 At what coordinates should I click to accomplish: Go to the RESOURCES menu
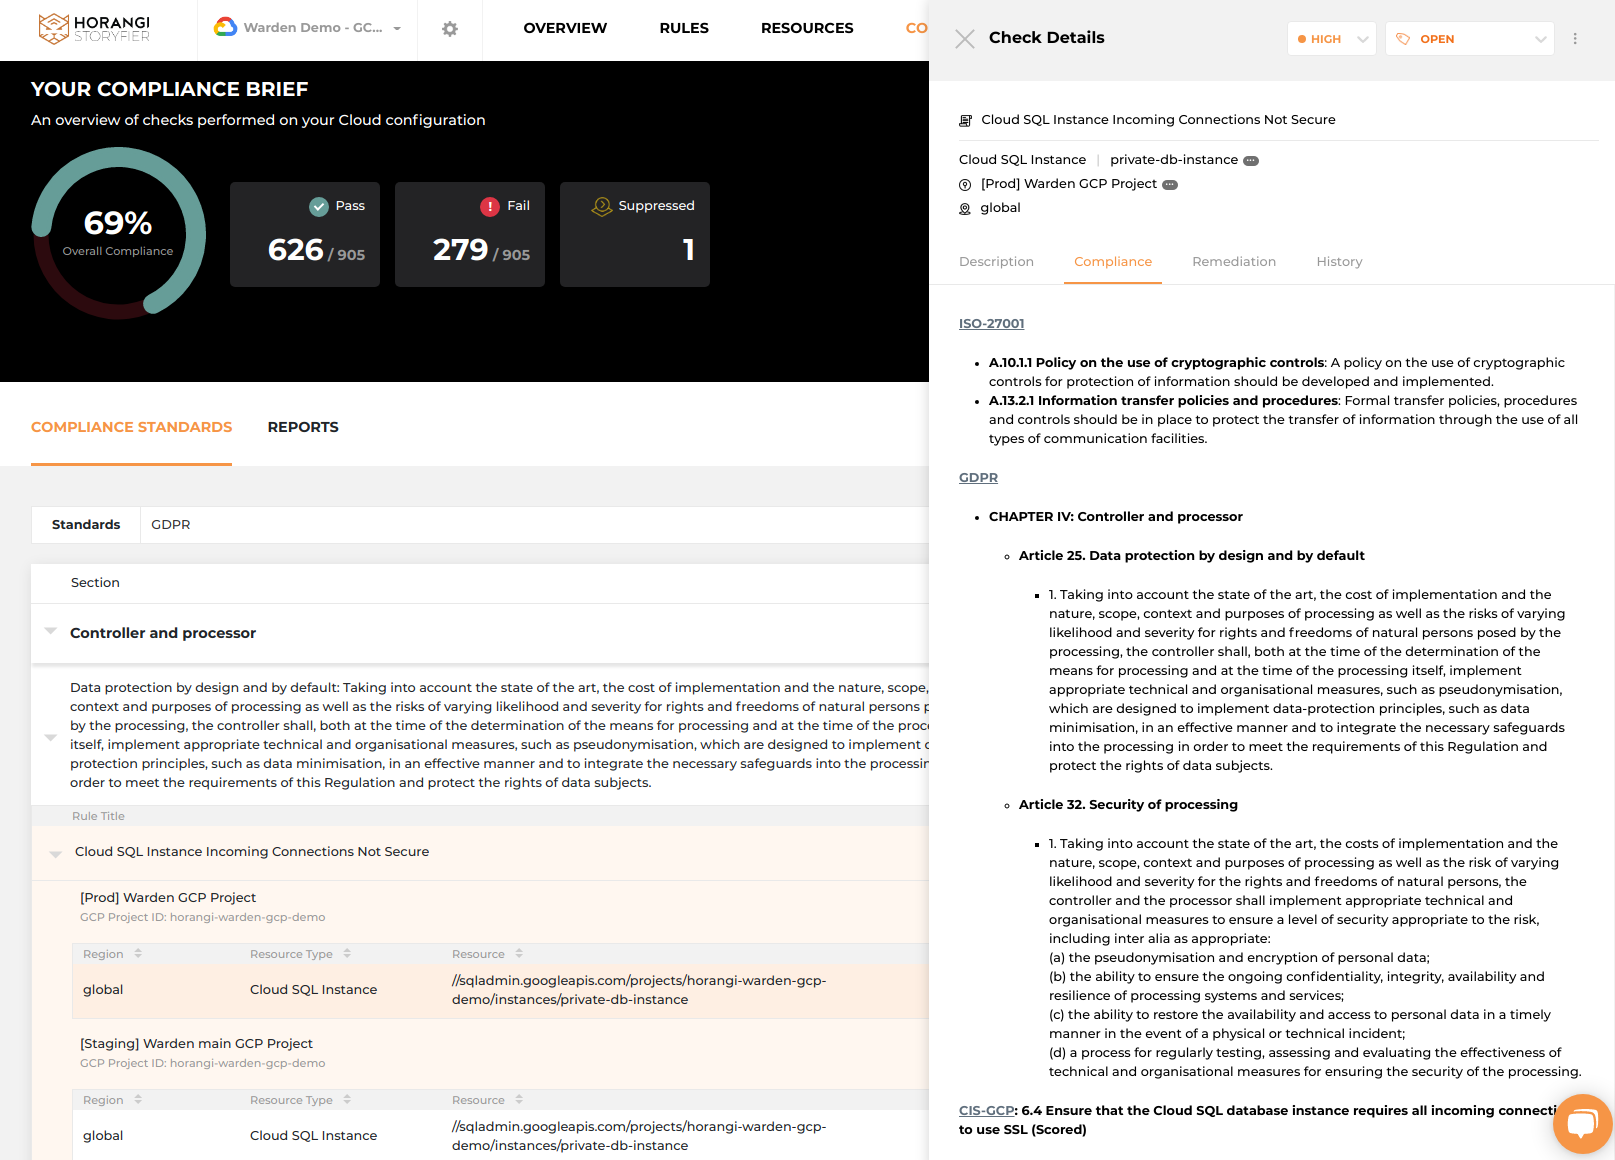tap(807, 28)
